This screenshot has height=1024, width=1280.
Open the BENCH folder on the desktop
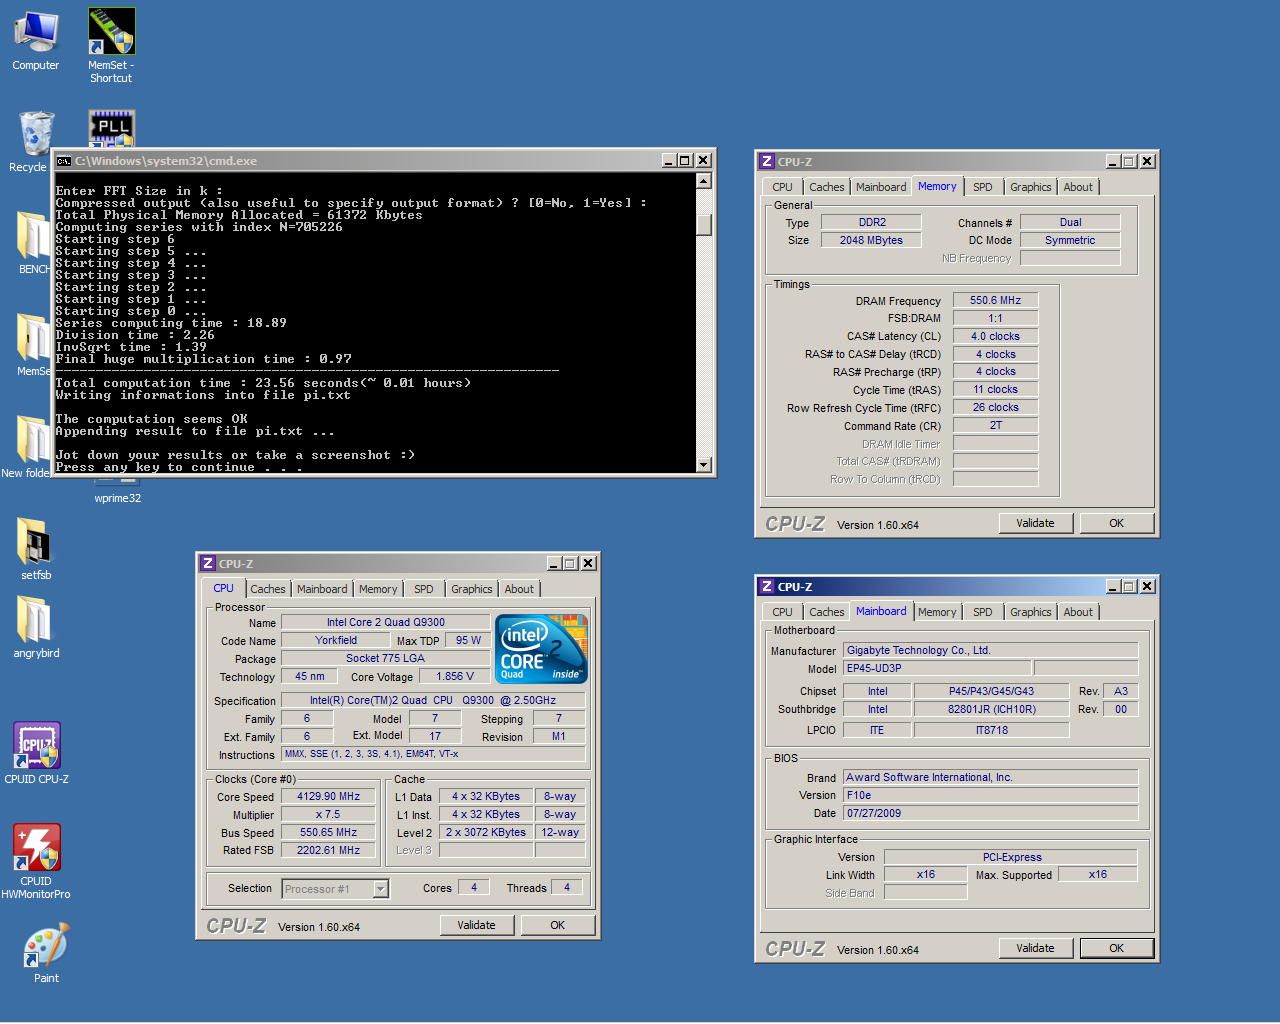coord(33,242)
